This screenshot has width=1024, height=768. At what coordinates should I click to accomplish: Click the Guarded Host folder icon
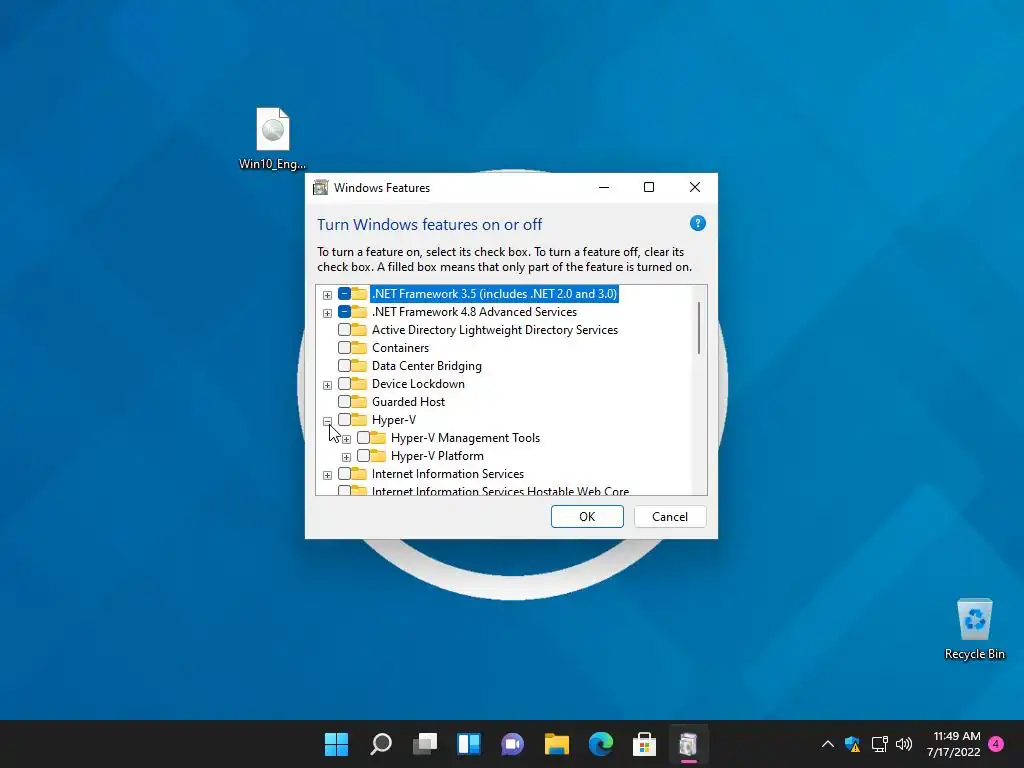coord(359,402)
